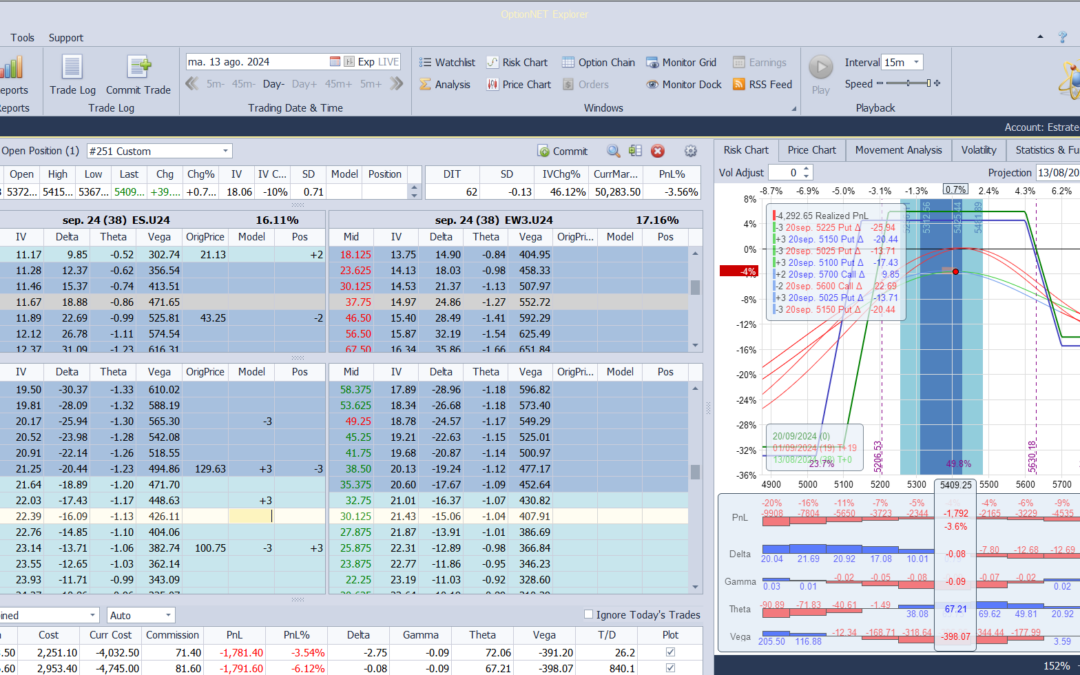Increase the Vol Adjust stepper value
This screenshot has width=1080, height=675.
(x=807, y=169)
